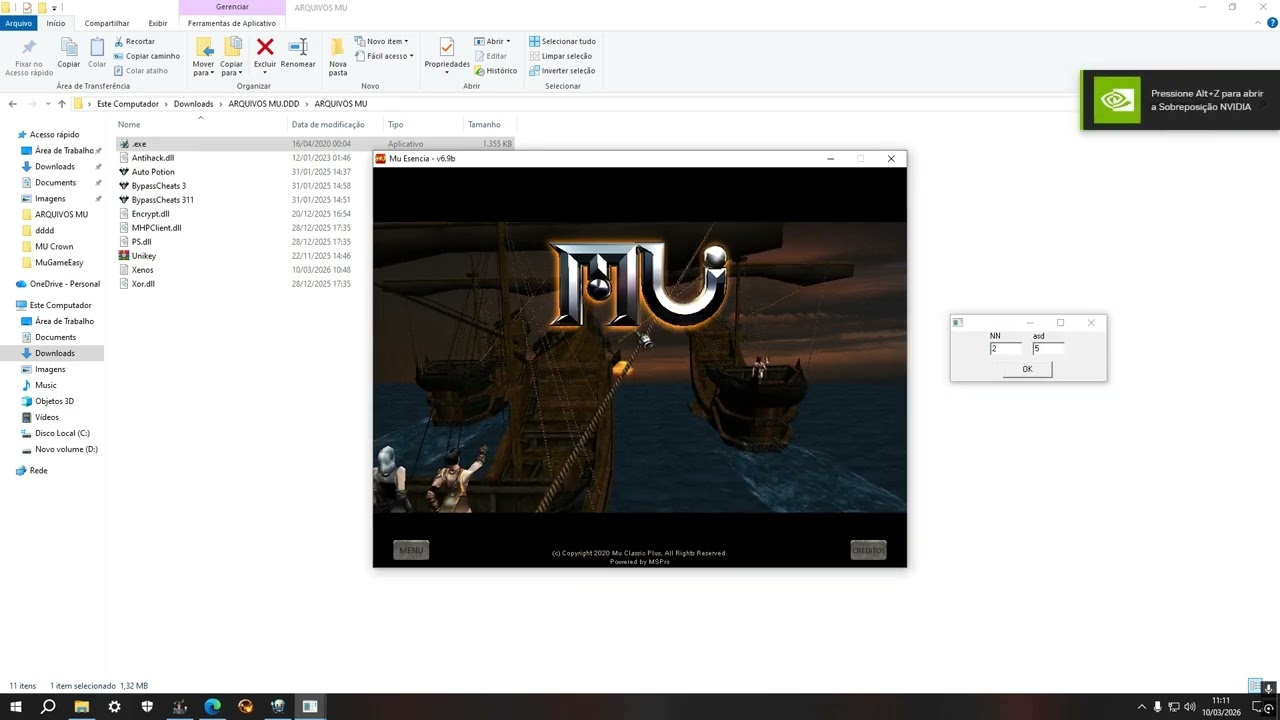This screenshot has width=1280, height=720.
Task: Open the Novo item dropdown
Action: click(x=381, y=41)
